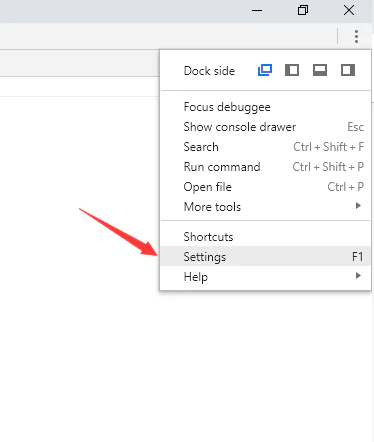This screenshot has width=374, height=442.
Task: Minimize the DevTools window
Action: pyautogui.click(x=257, y=10)
